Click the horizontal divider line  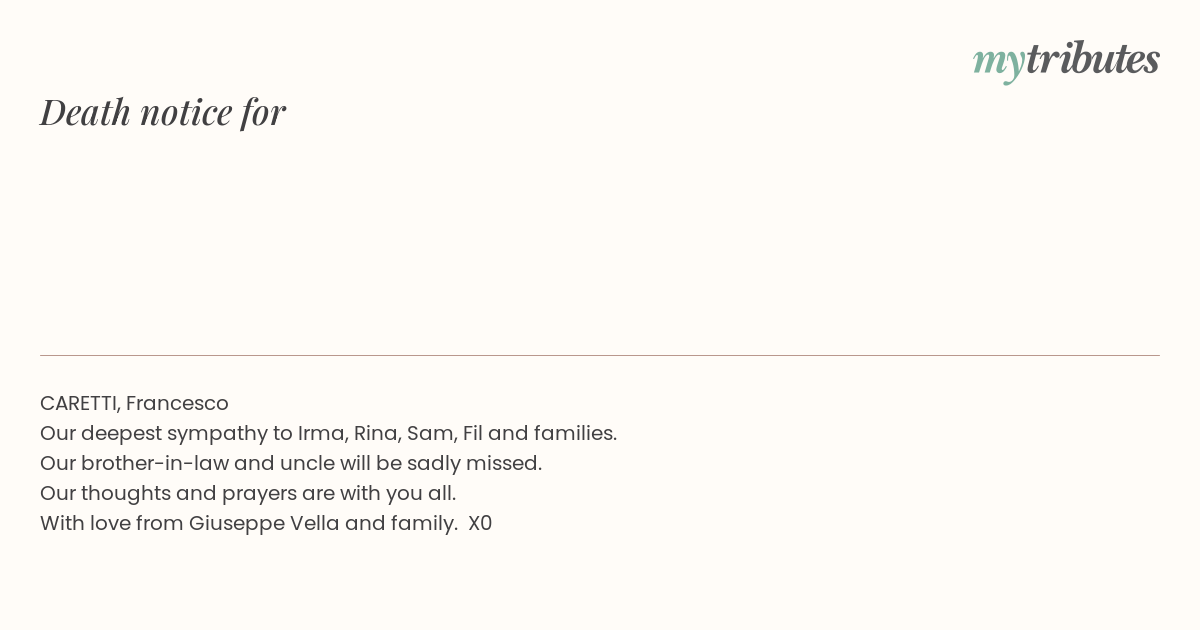[600, 355]
